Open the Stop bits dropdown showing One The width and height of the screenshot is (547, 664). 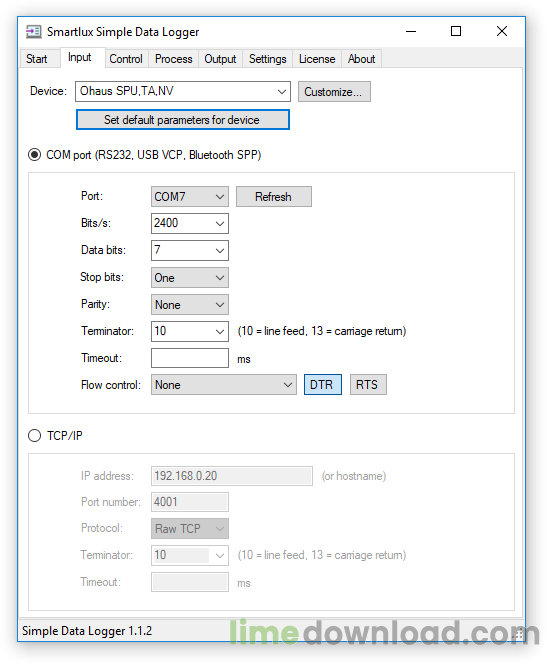point(190,277)
